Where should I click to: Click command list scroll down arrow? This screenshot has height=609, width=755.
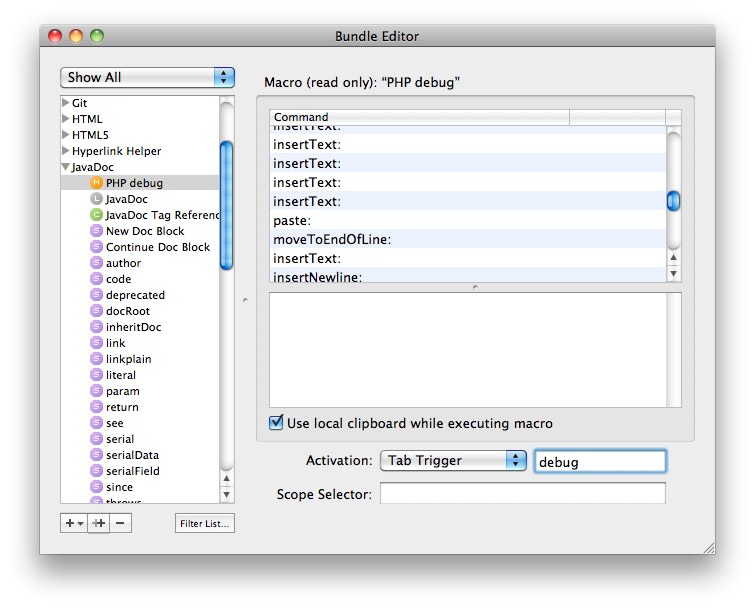[x=674, y=273]
